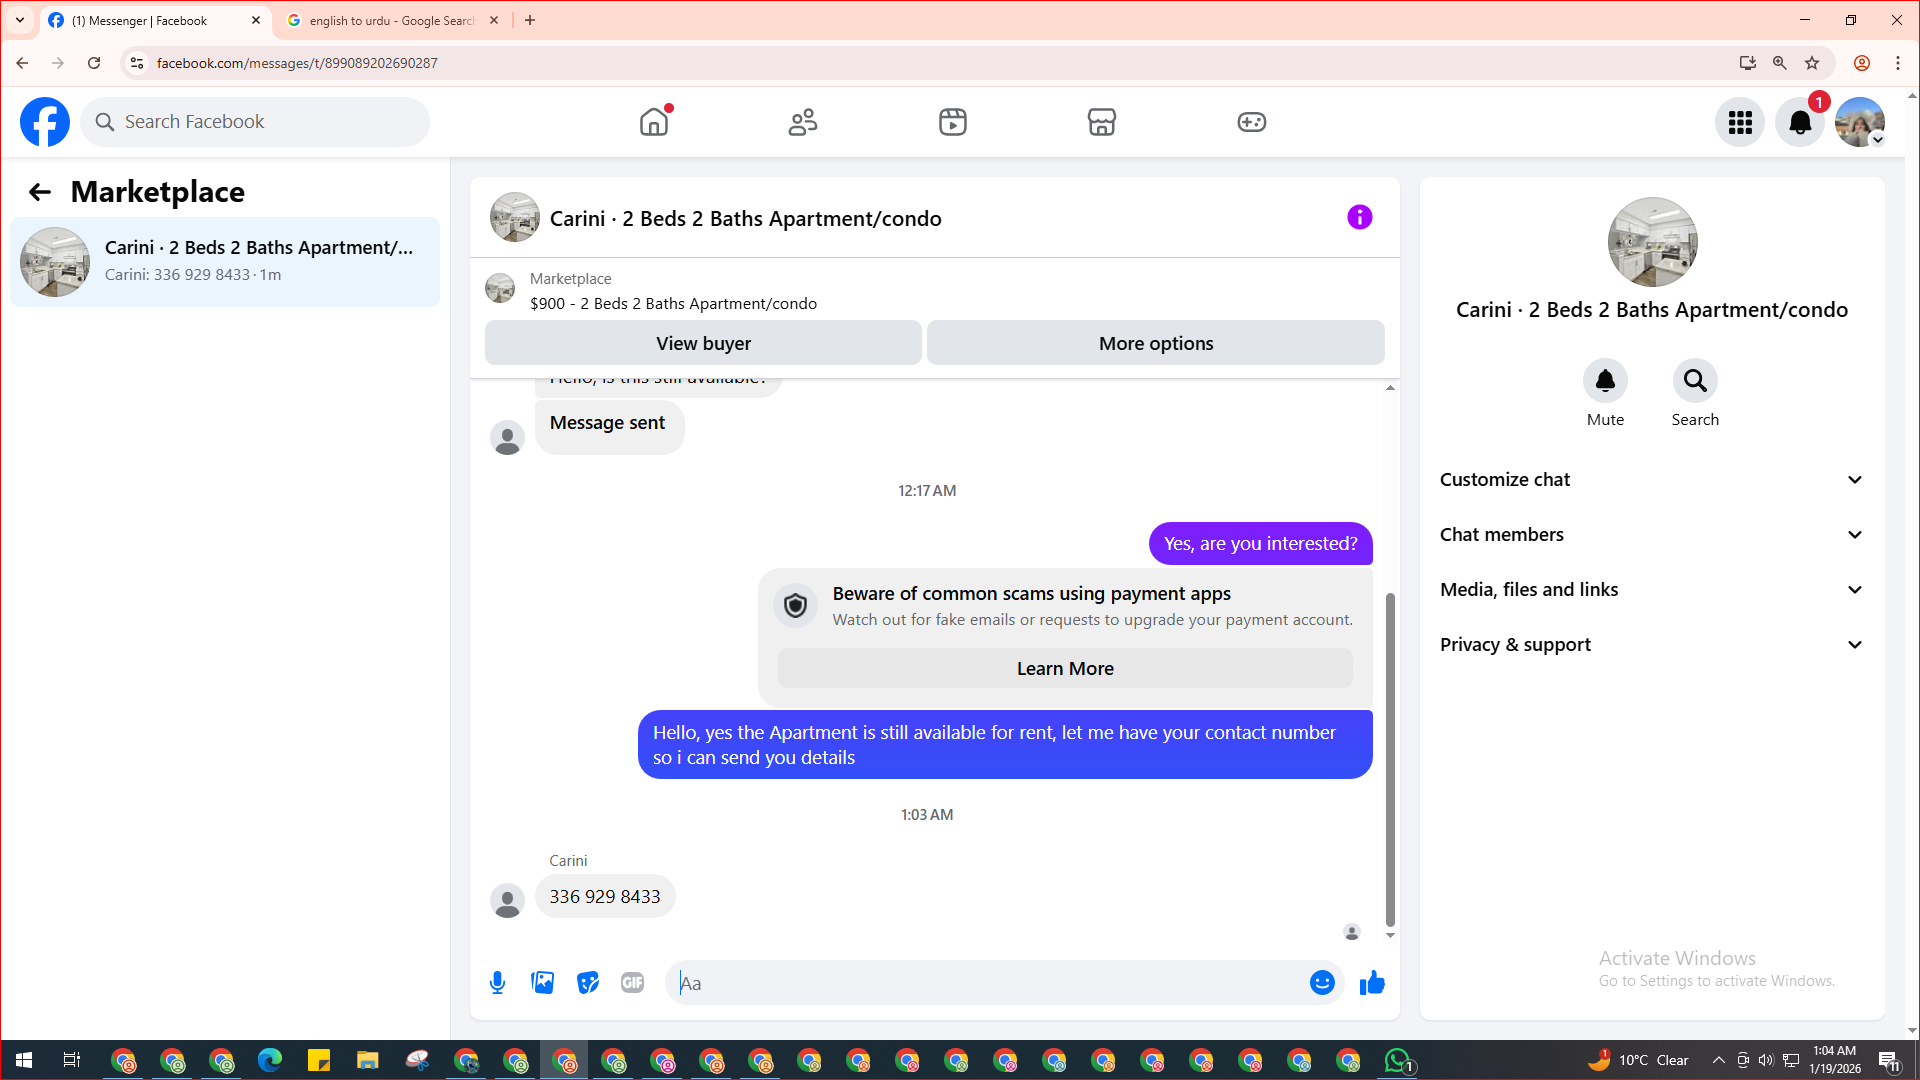Open large listing thumbnail in right panel
This screenshot has width=1920, height=1080.
1652,242
